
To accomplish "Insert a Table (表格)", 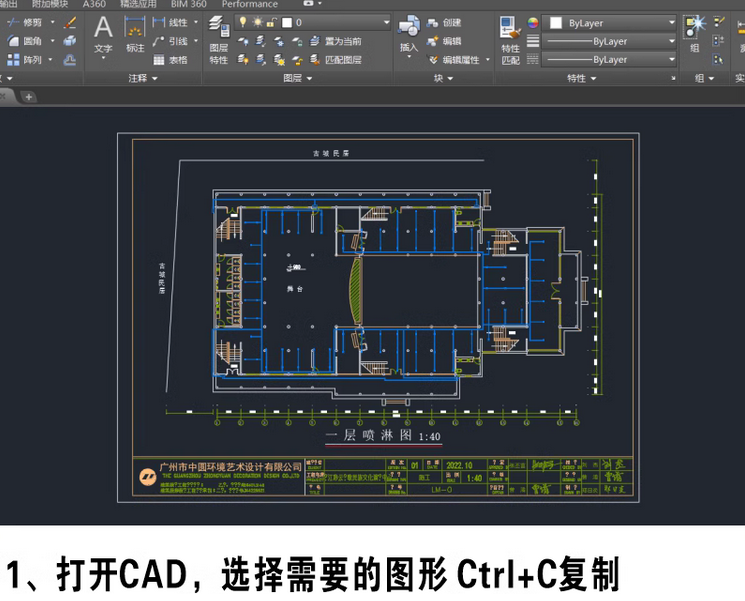I will pos(170,60).
